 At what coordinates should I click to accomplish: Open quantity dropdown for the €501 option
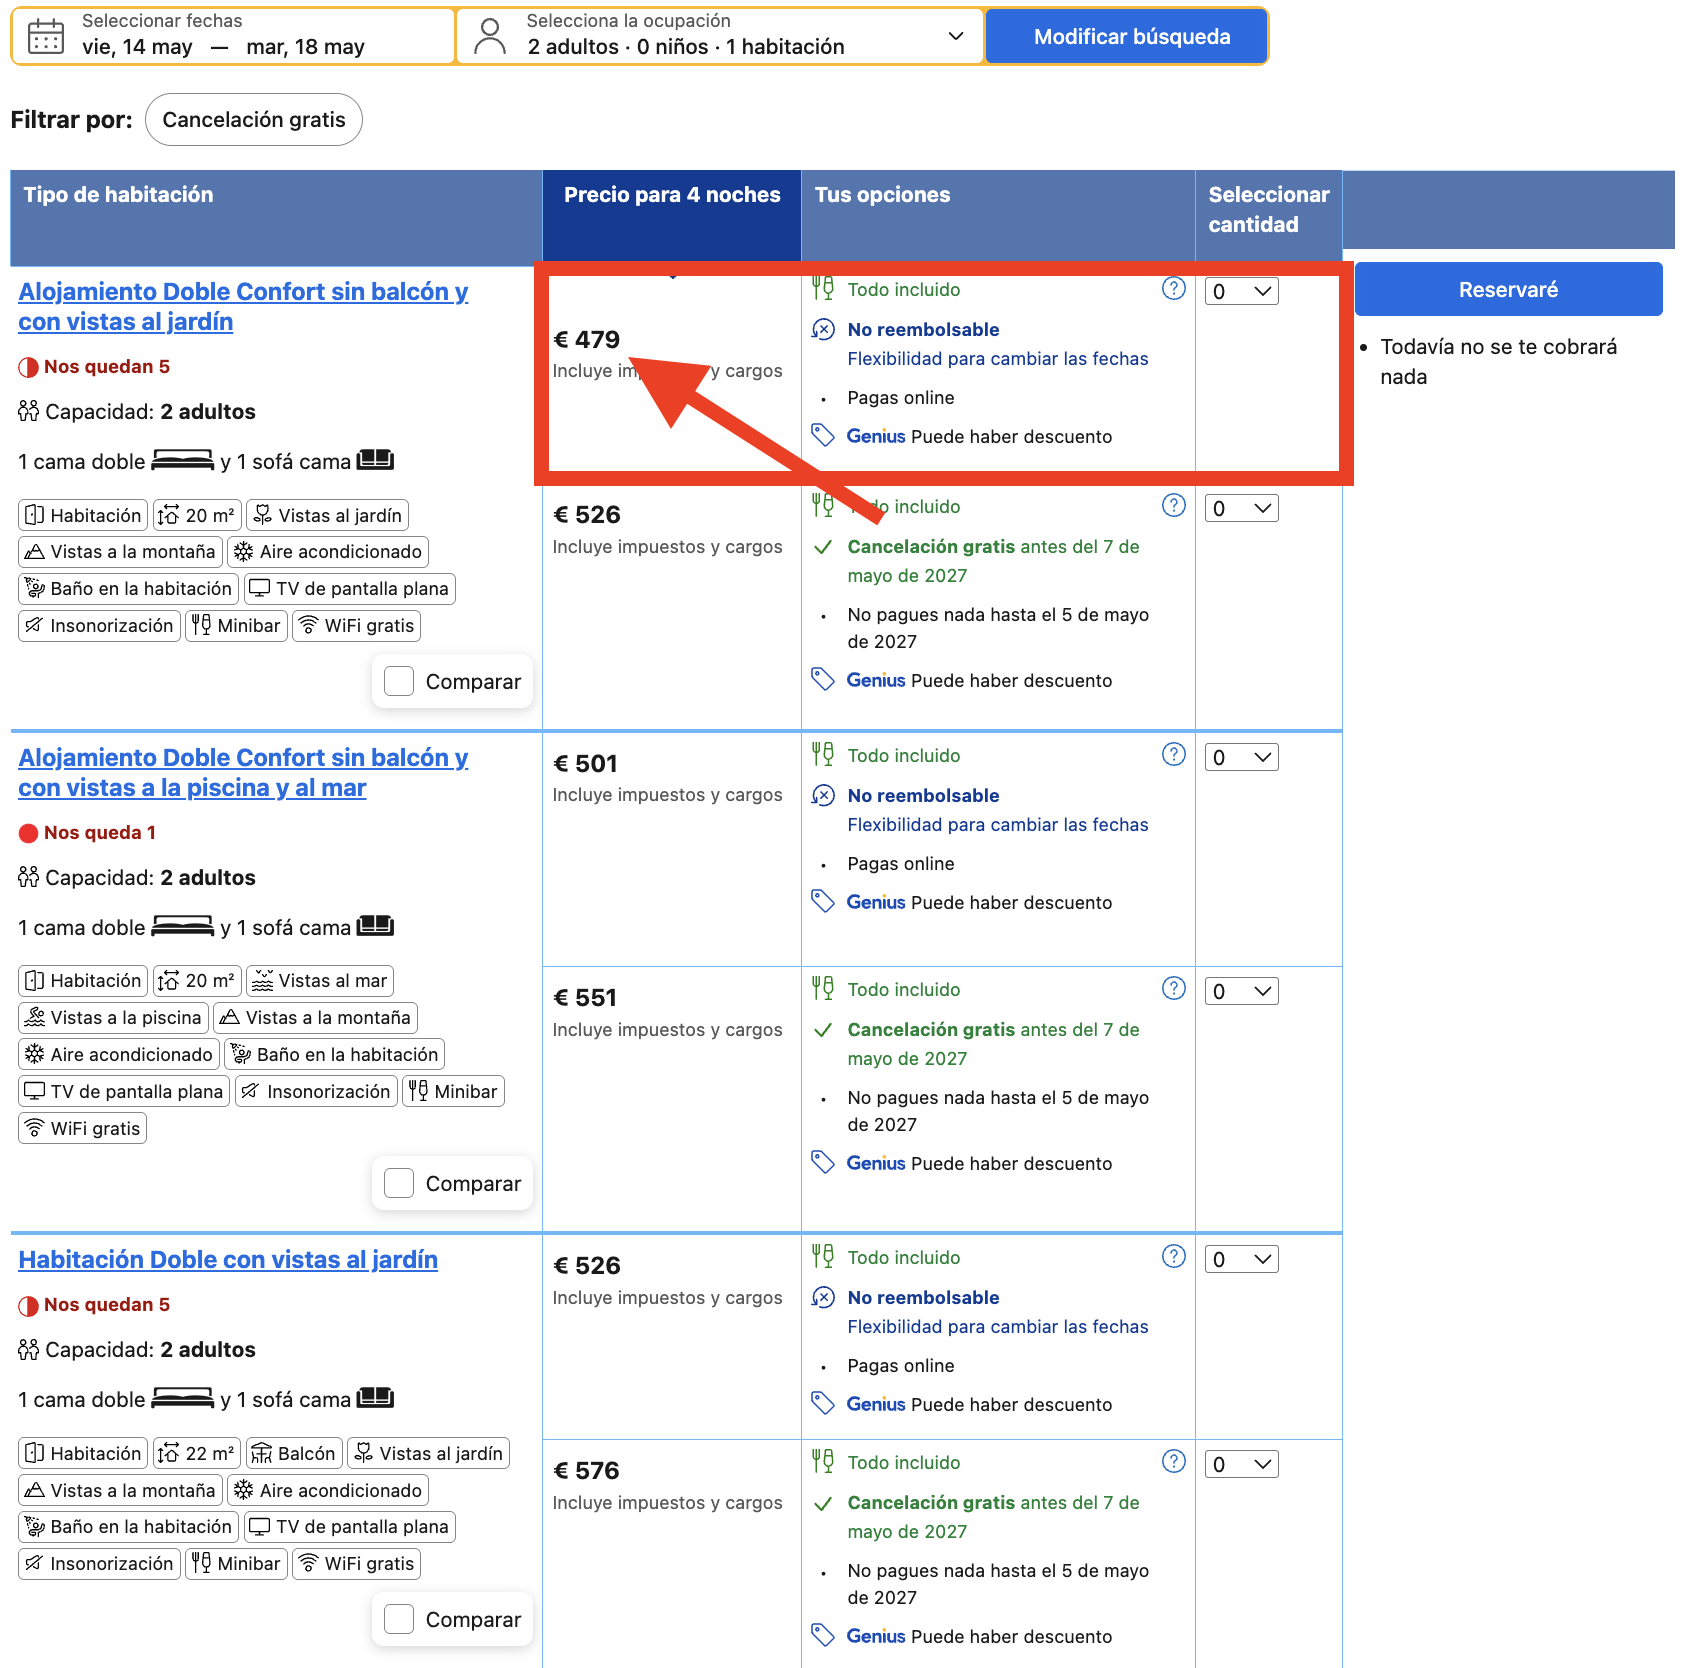click(x=1242, y=758)
